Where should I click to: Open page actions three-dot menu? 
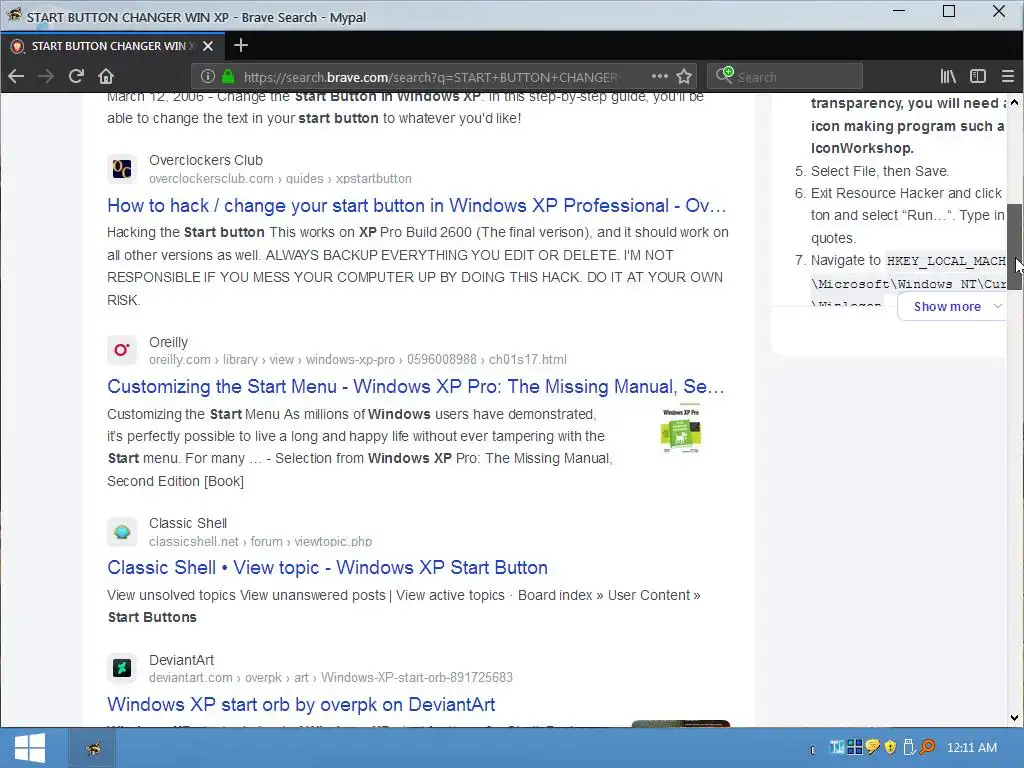(660, 76)
